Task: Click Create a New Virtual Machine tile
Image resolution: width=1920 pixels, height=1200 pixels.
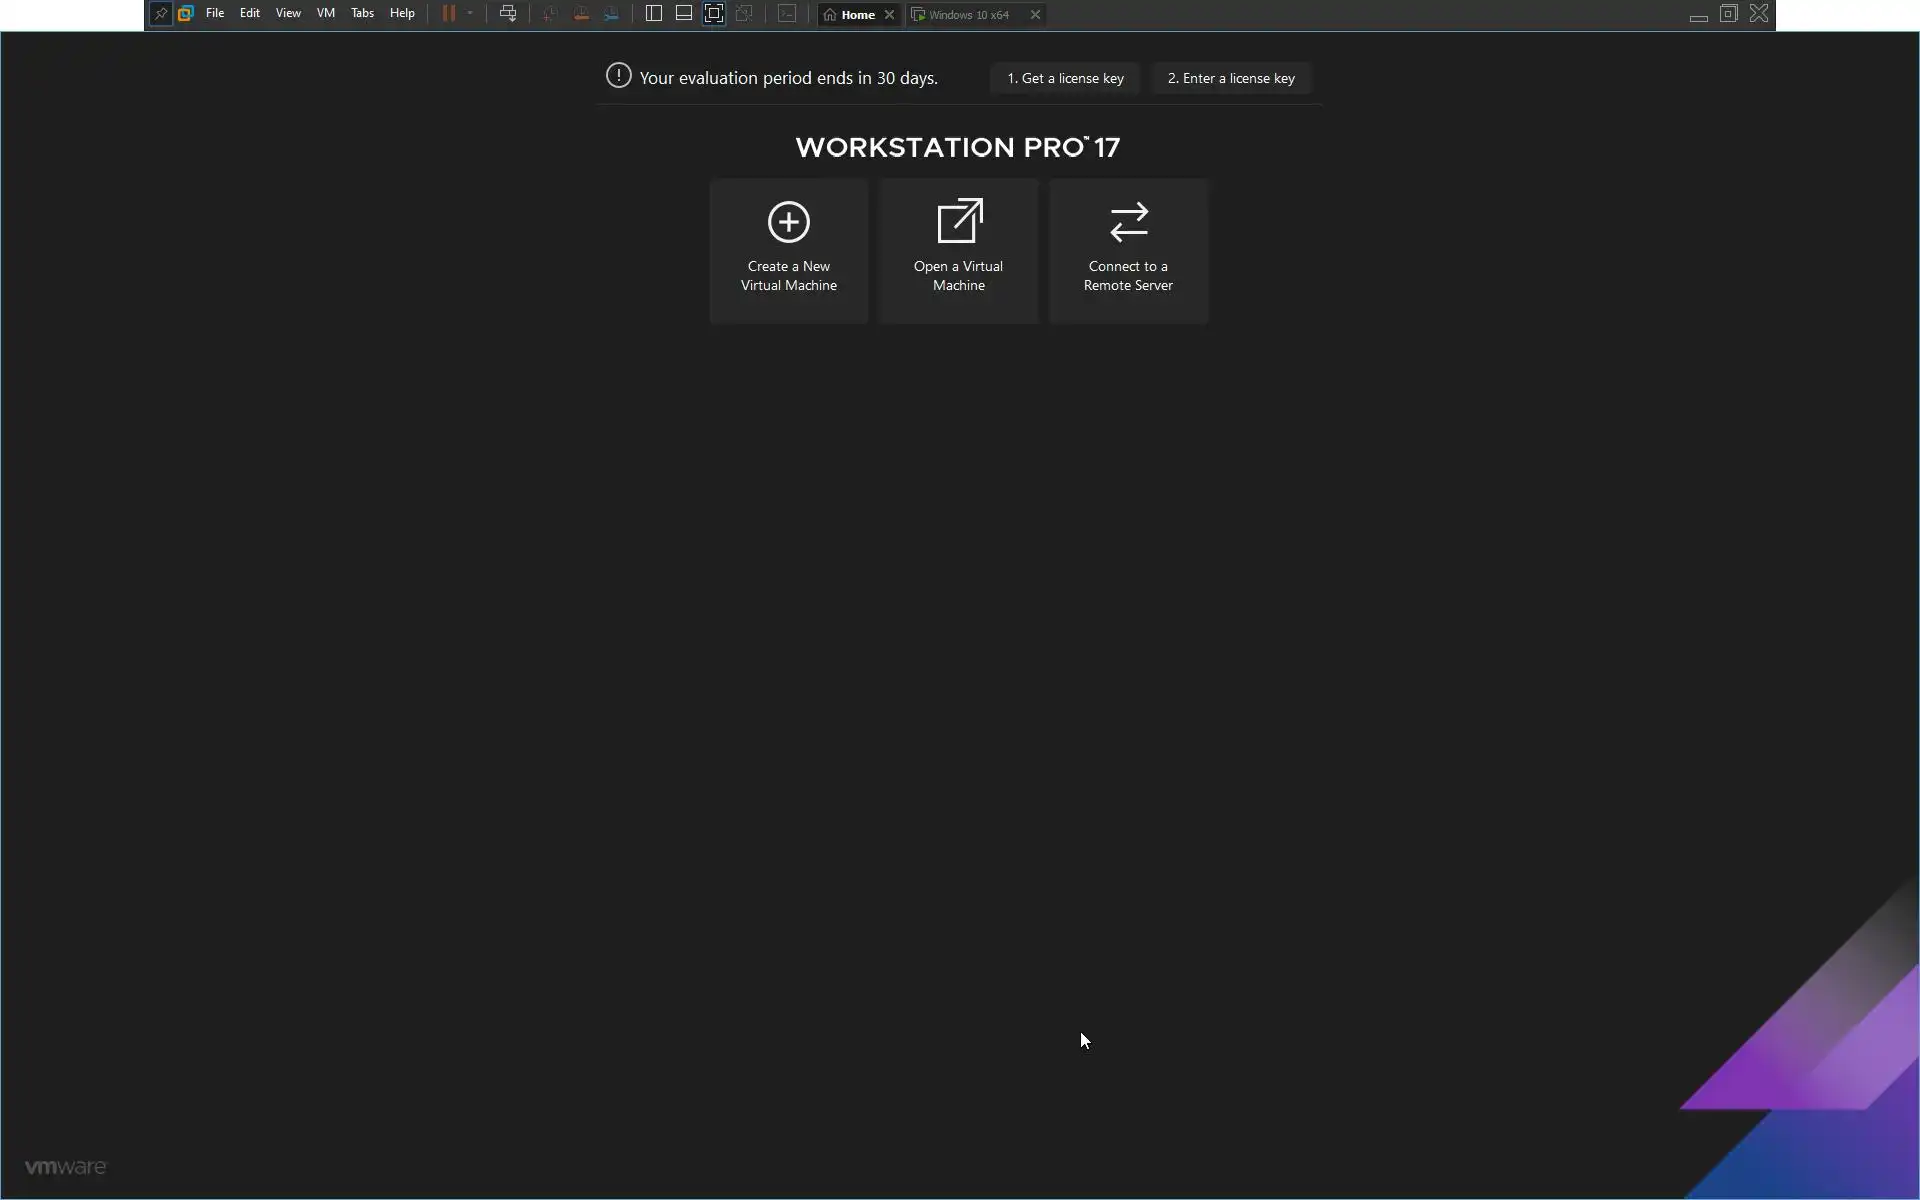Action: [x=789, y=251]
